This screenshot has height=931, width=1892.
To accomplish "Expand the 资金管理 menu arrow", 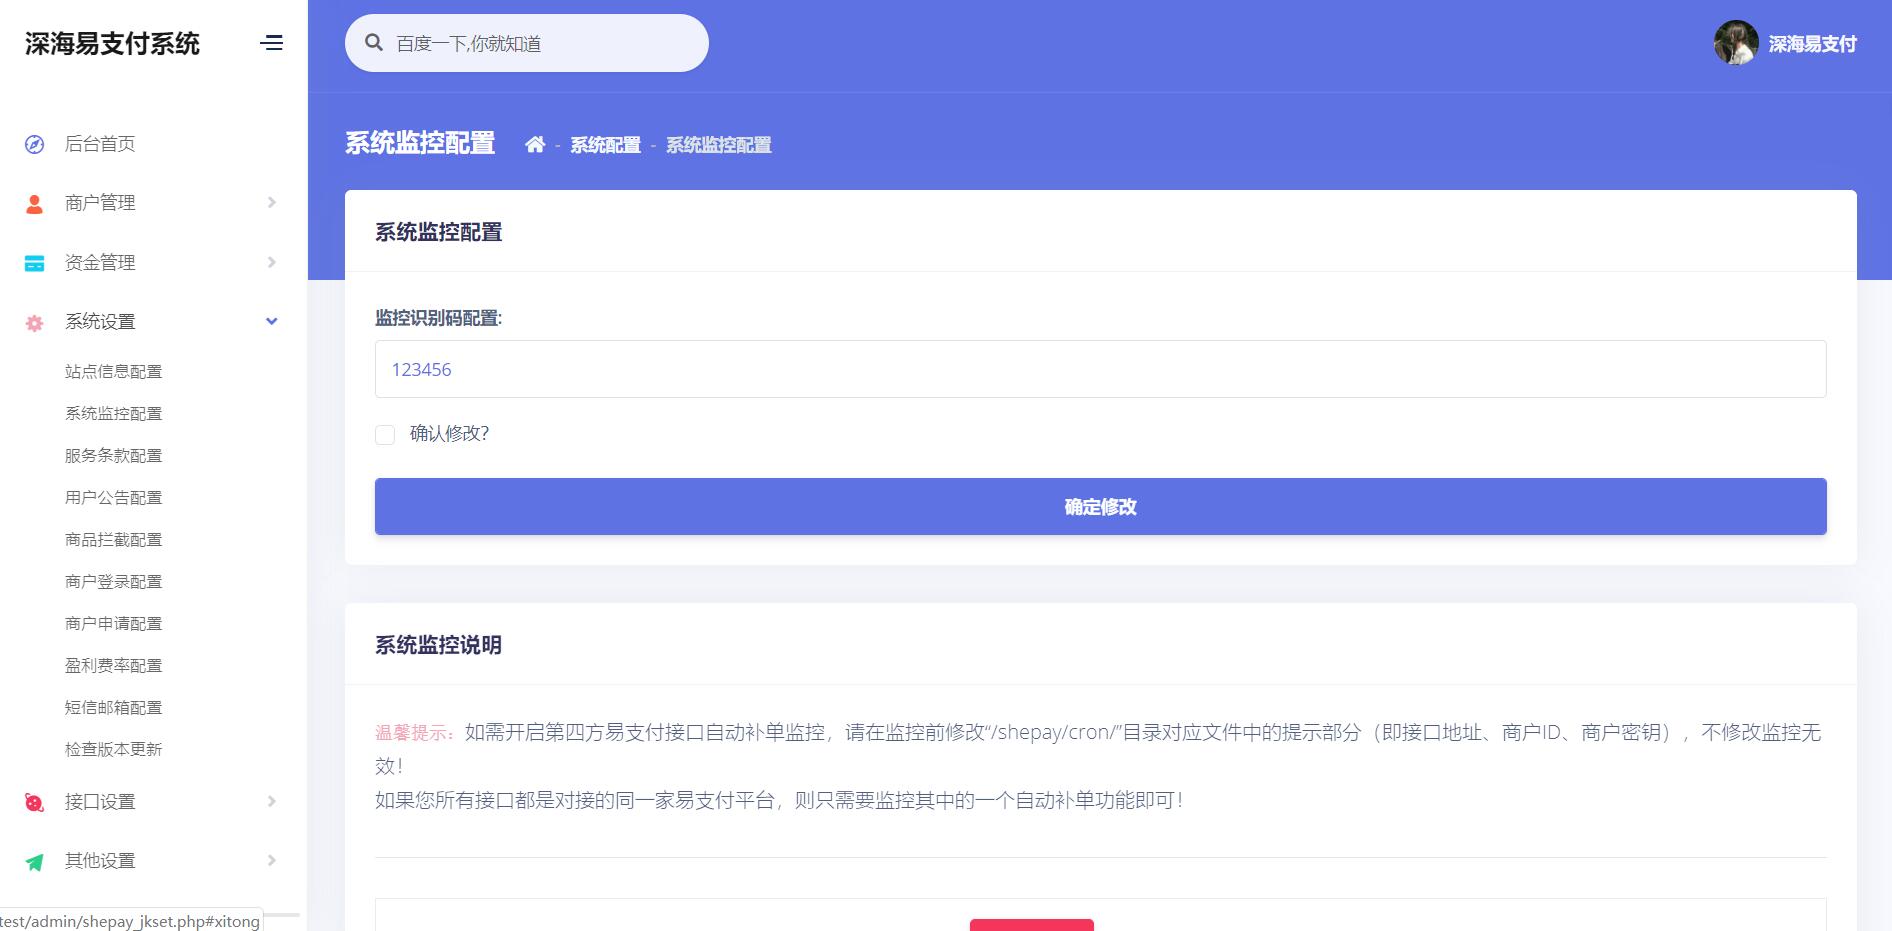I will click(x=270, y=262).
